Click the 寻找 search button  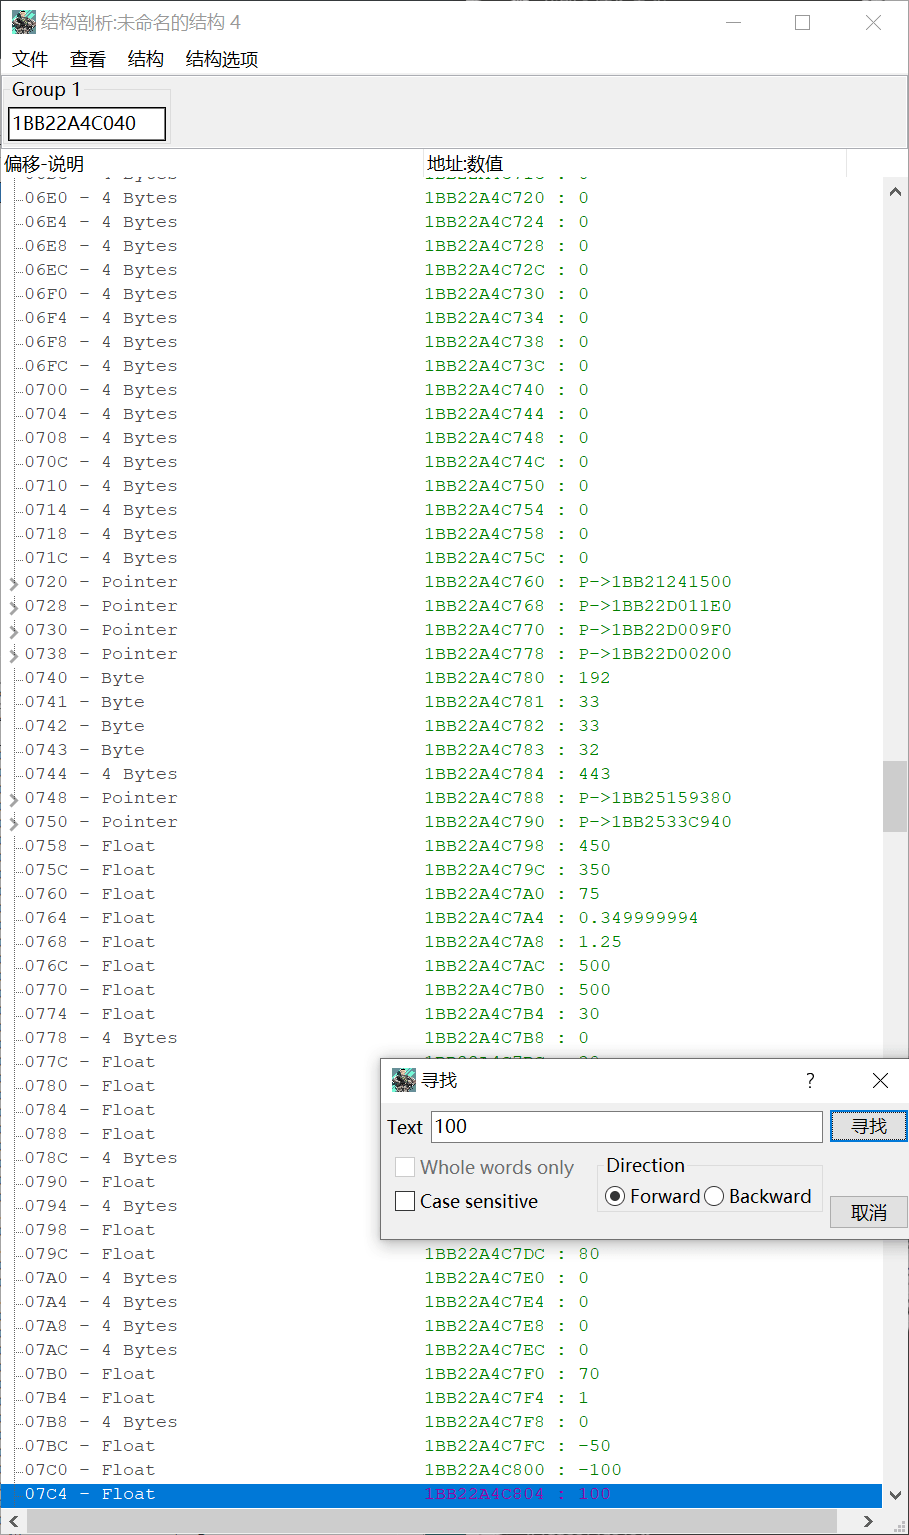pos(868,1126)
